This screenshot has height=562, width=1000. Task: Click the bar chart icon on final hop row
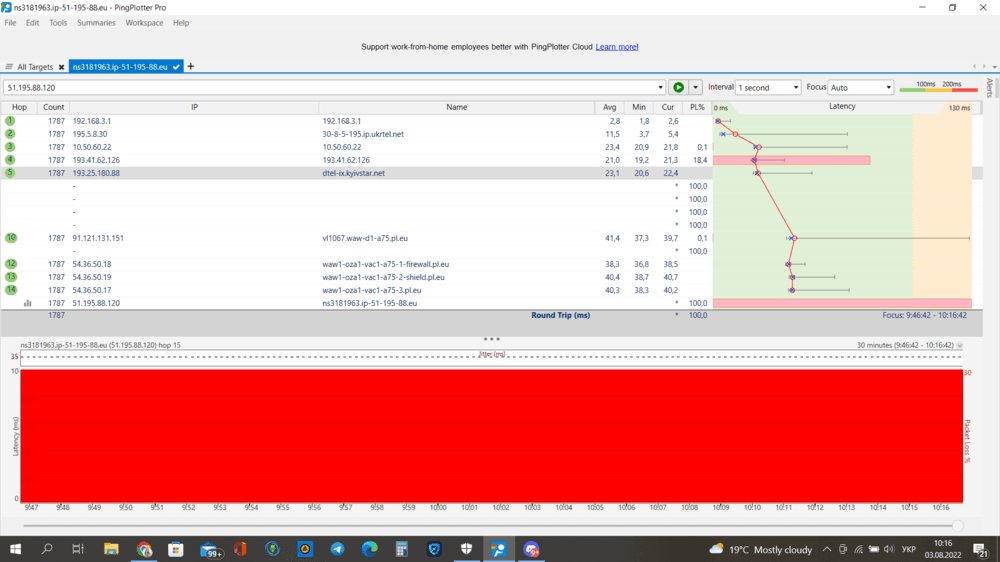coord(28,303)
